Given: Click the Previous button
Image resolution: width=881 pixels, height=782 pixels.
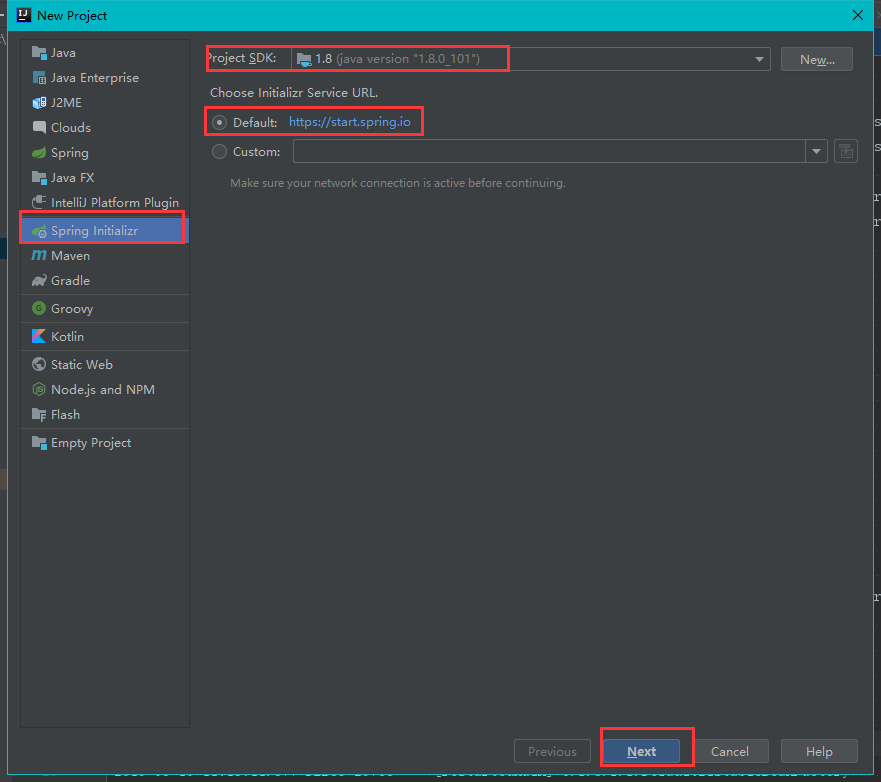Looking at the screenshot, I should 552,751.
